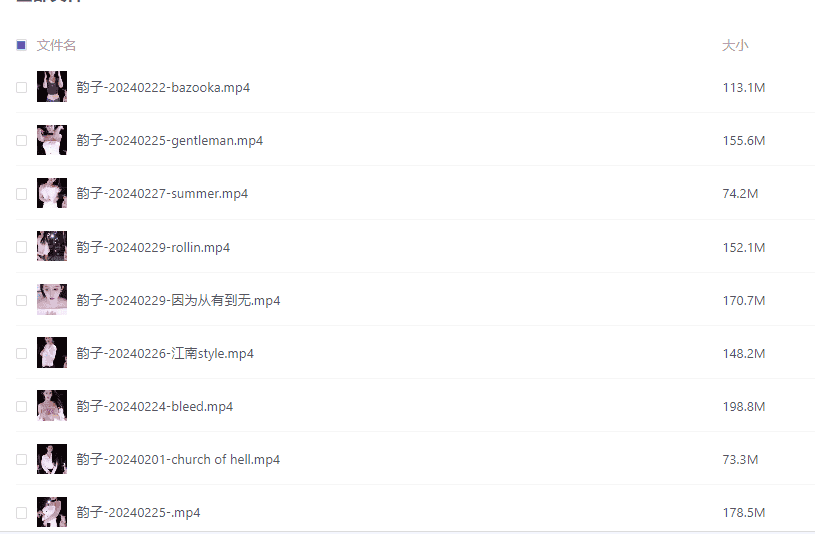Click church of hell.mp4 thumbnail
Viewport: 815px width, 534px height.
pos(52,459)
